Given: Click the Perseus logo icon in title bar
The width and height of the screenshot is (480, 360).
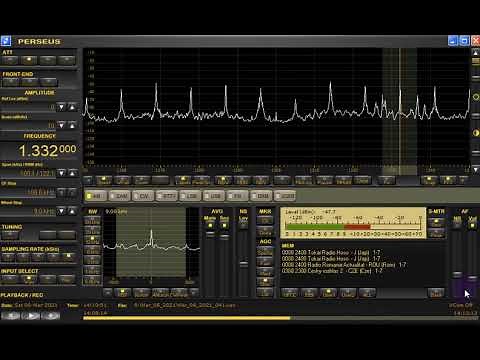Looking at the screenshot, I should tap(6, 41).
